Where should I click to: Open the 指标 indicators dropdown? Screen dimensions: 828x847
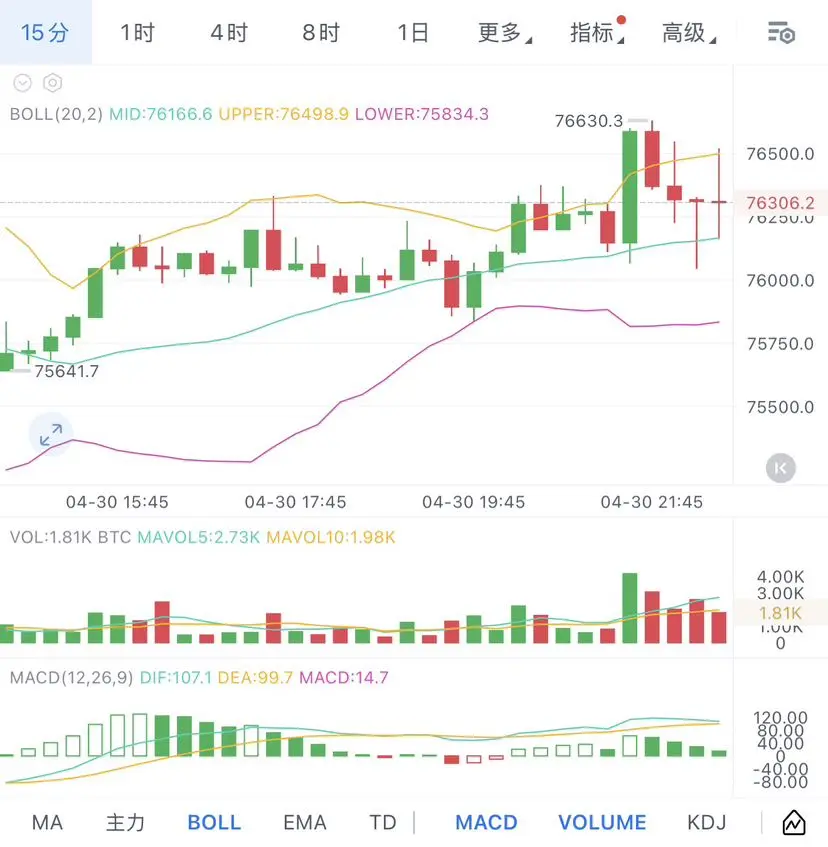coord(597,32)
